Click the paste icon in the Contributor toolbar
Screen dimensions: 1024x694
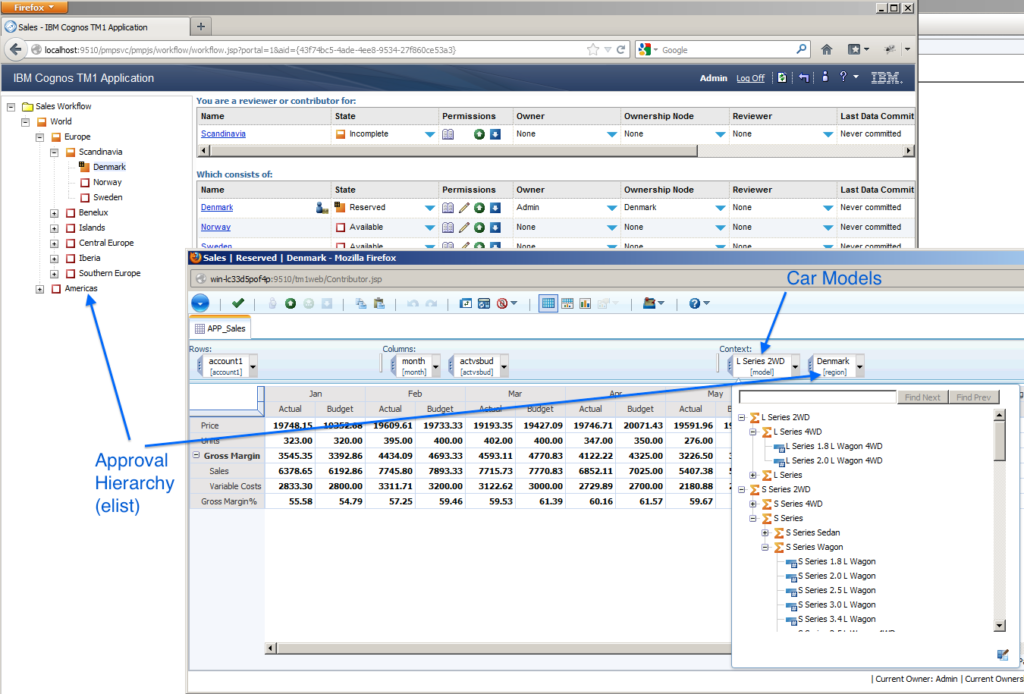(x=379, y=304)
